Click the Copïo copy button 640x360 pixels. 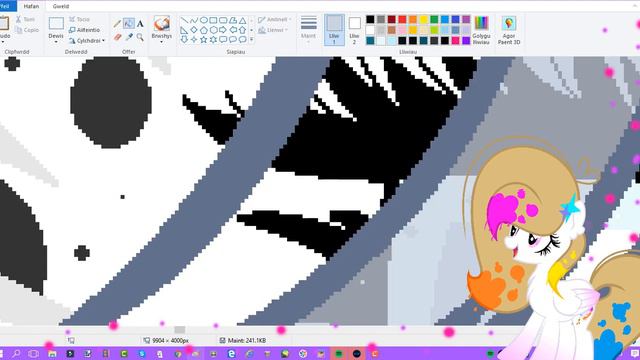[27, 30]
